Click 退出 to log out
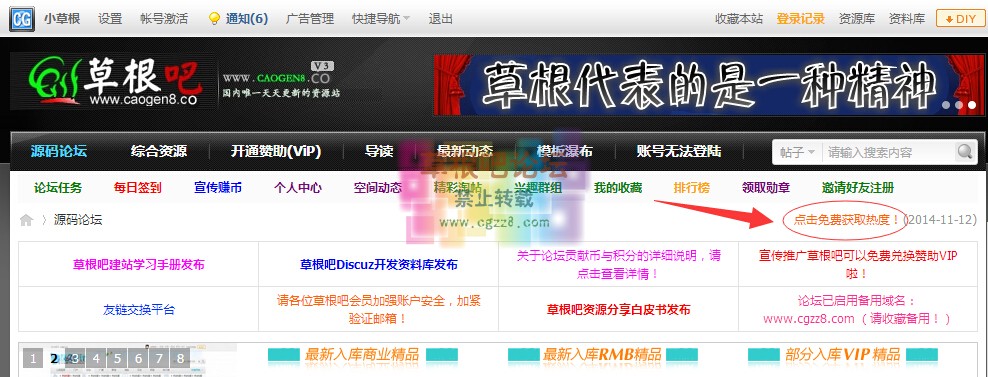988x377 pixels. tap(440, 18)
